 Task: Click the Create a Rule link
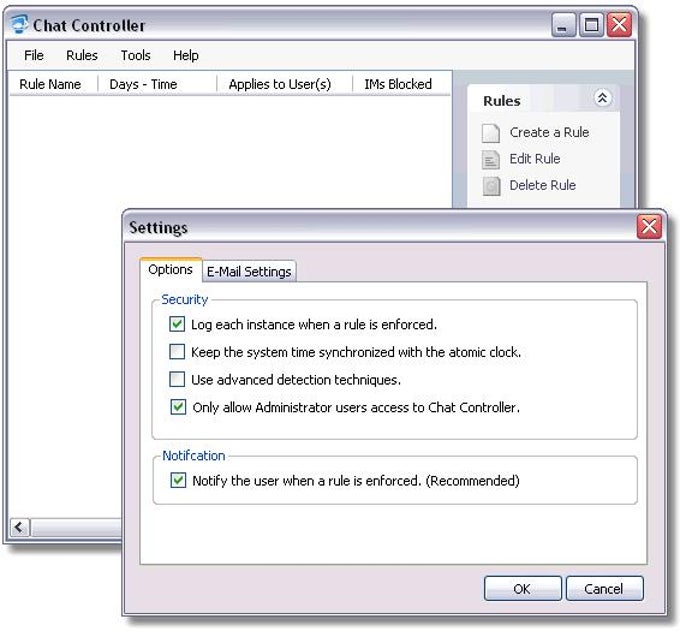point(549,132)
